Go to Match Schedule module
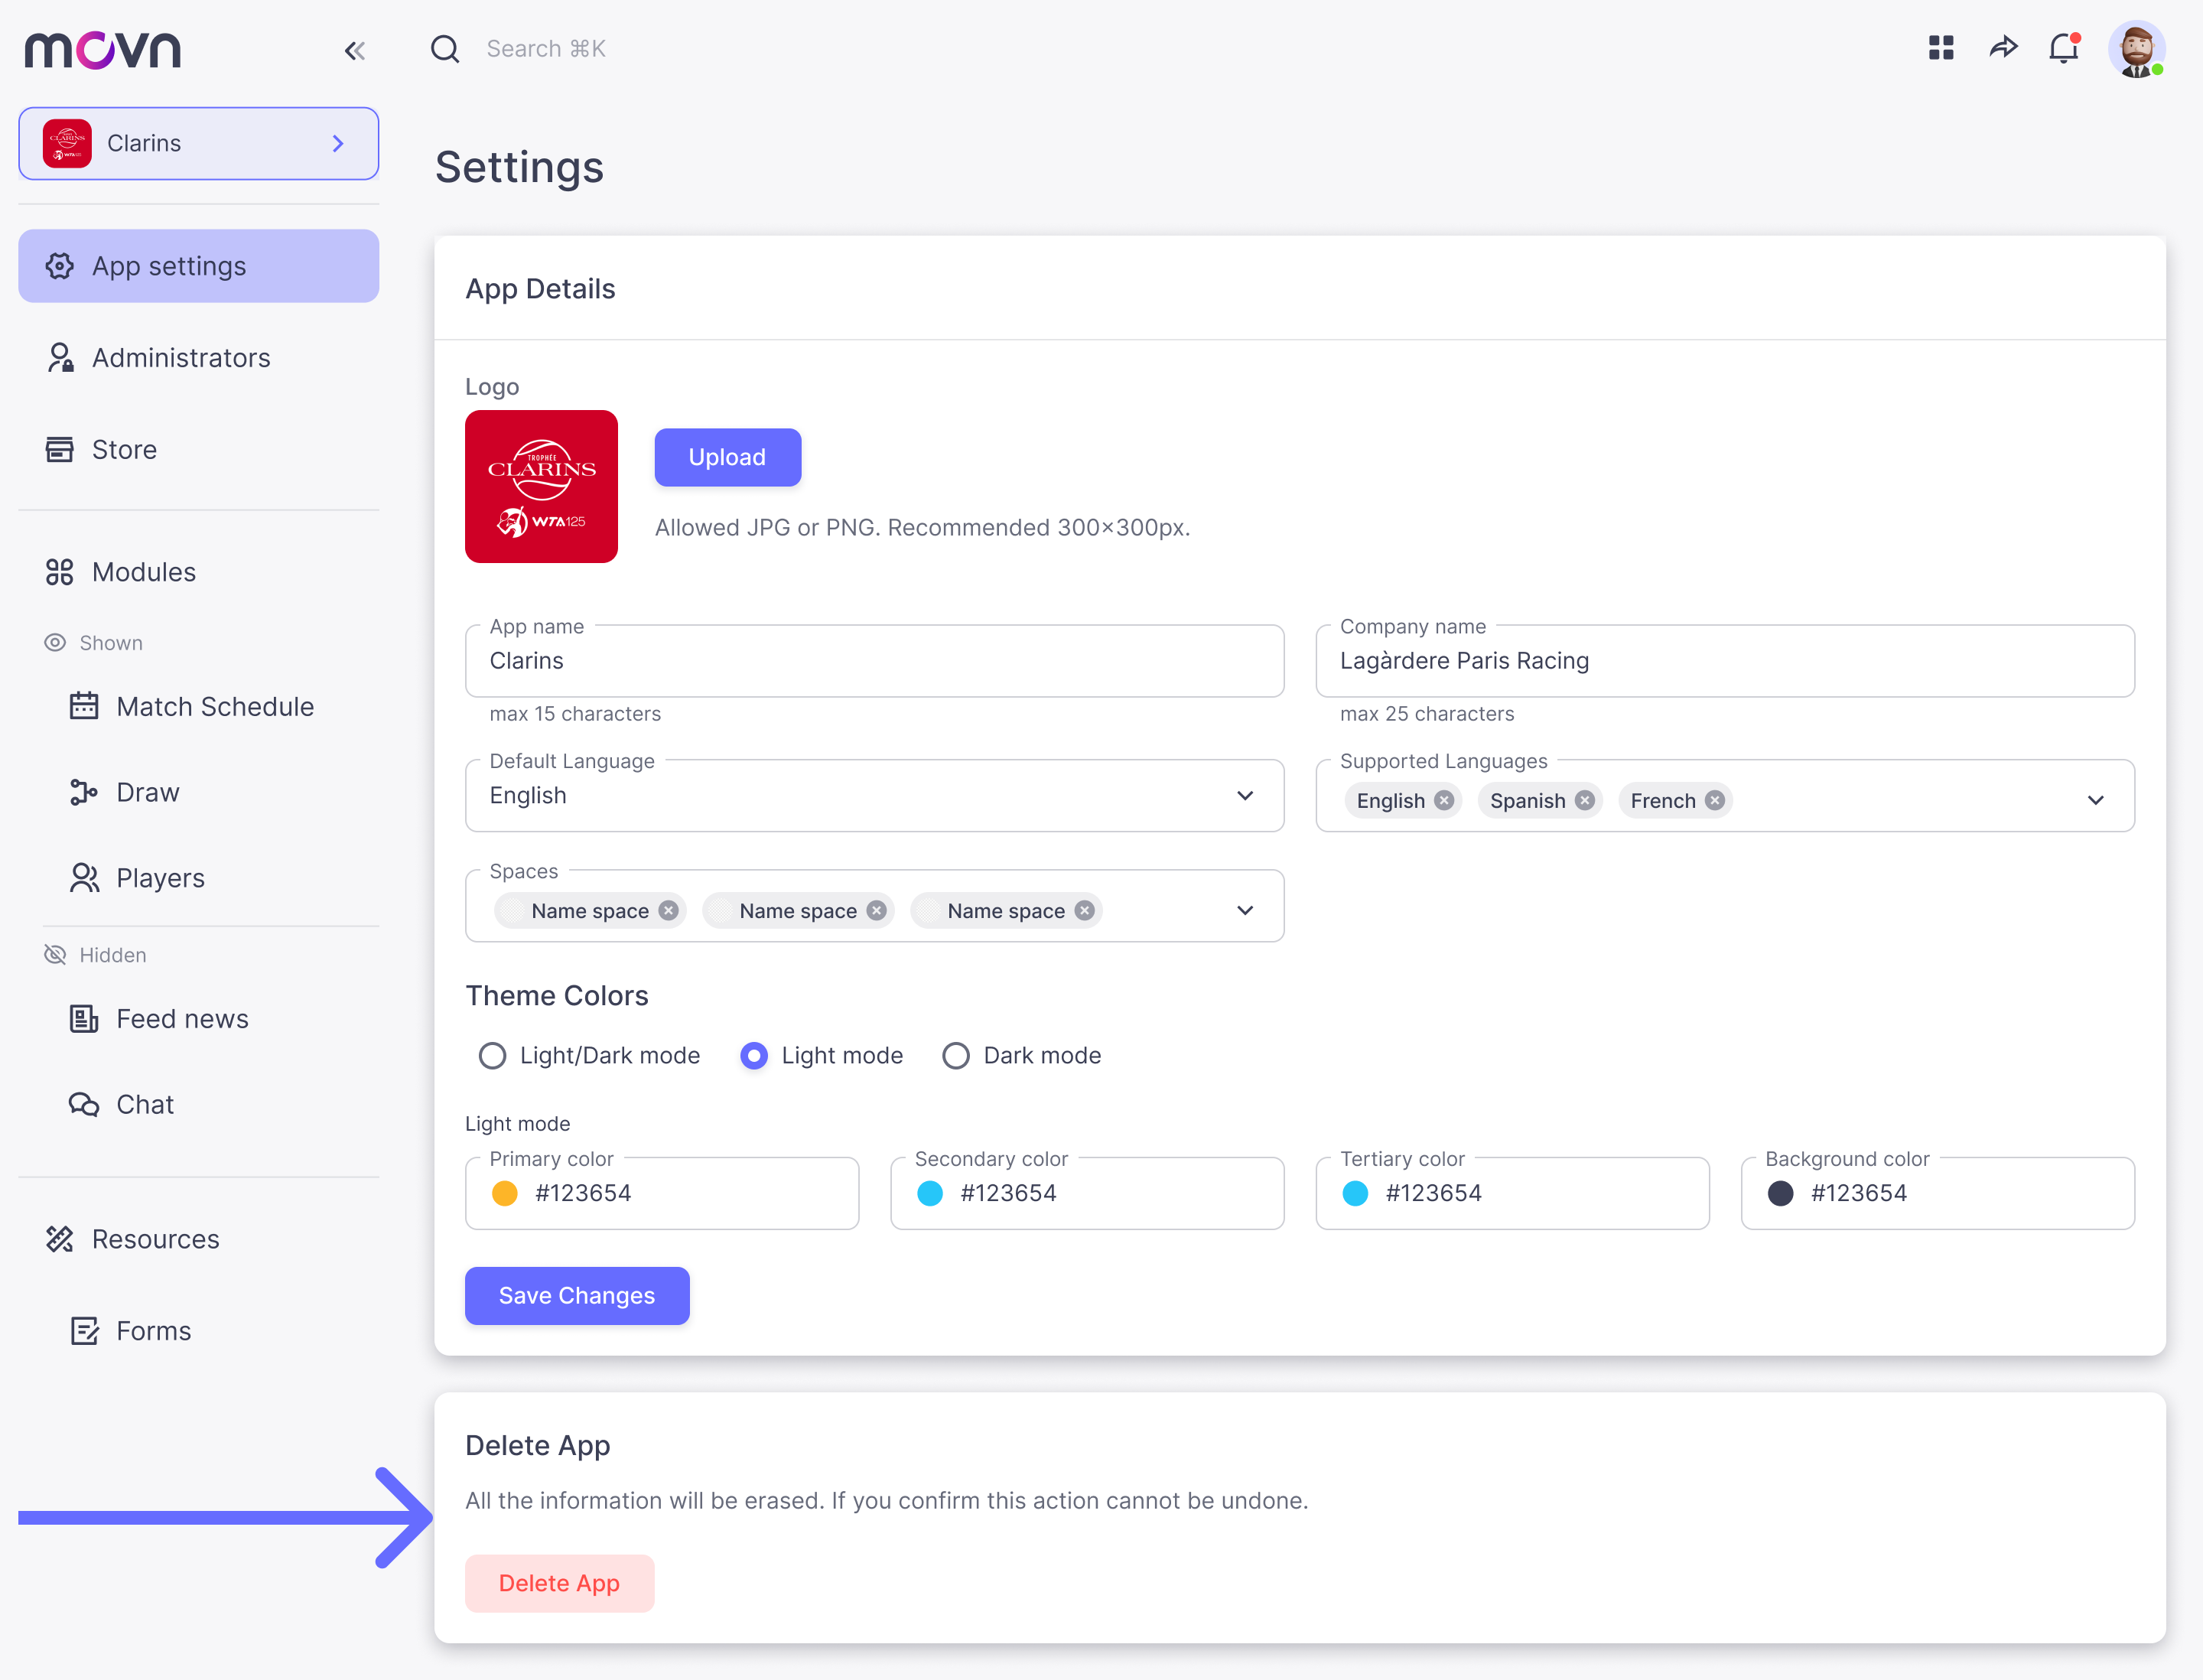This screenshot has height=1680, width=2203. click(214, 707)
